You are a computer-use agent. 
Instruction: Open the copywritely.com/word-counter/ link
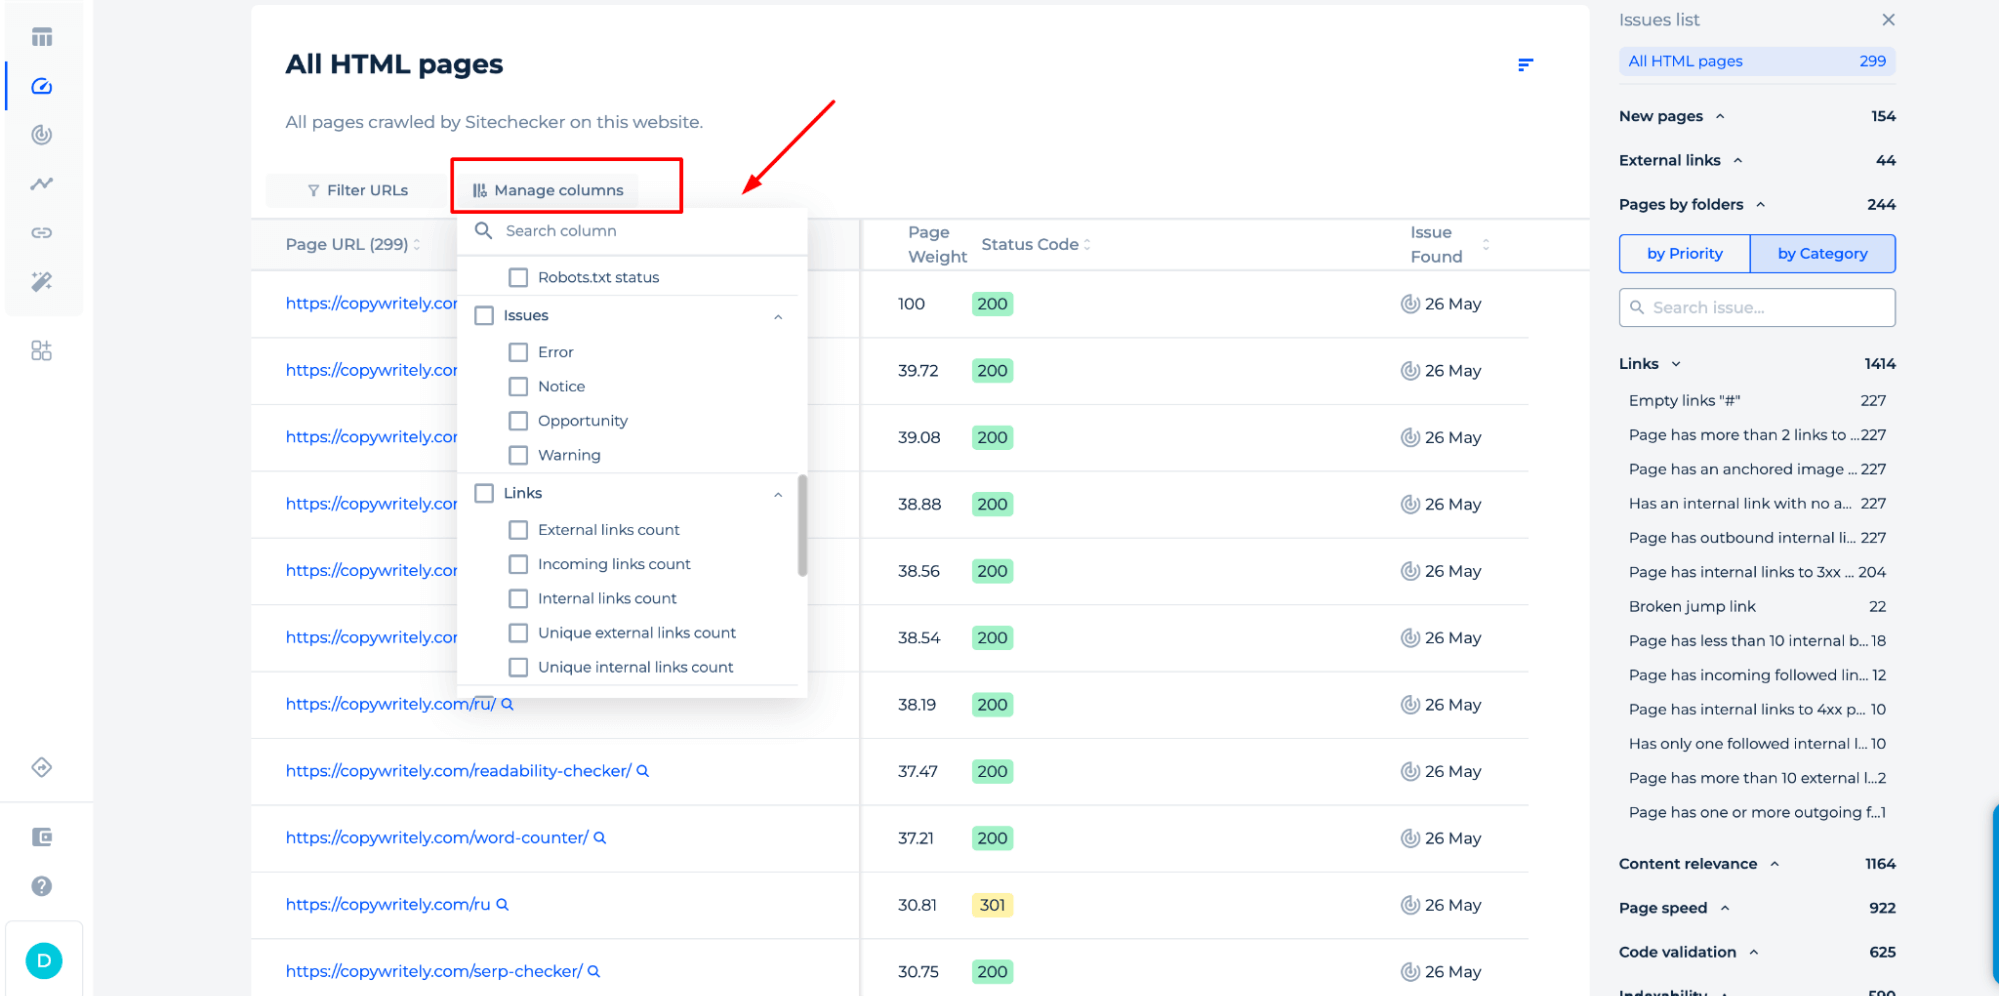437,838
